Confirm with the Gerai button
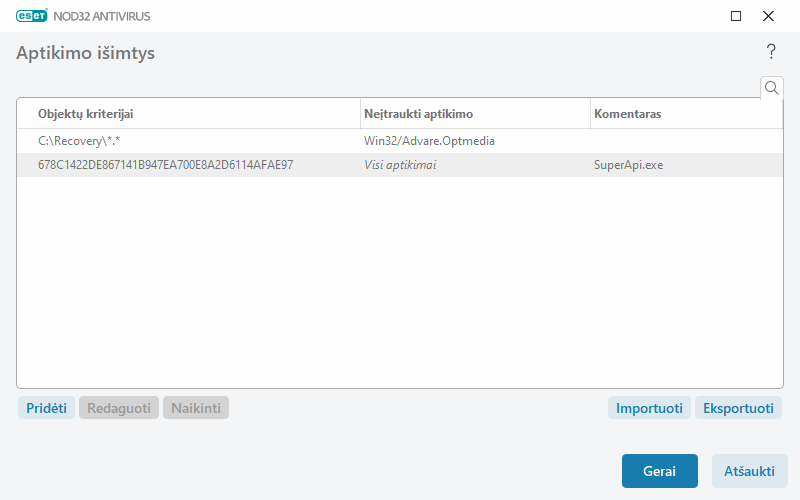The width and height of the screenshot is (800, 500). (x=660, y=471)
